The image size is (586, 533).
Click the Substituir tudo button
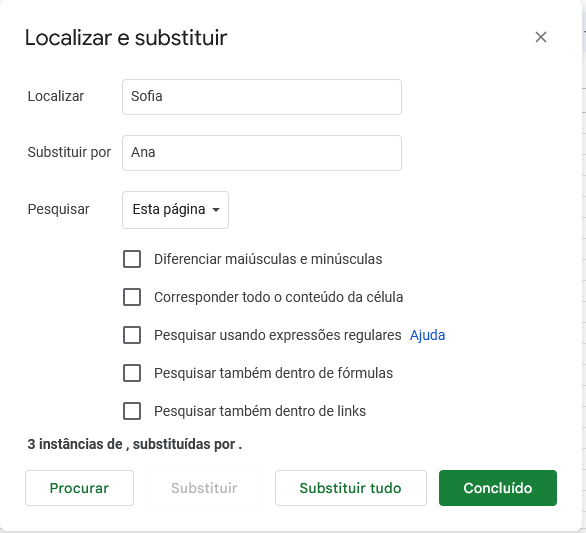click(x=351, y=488)
